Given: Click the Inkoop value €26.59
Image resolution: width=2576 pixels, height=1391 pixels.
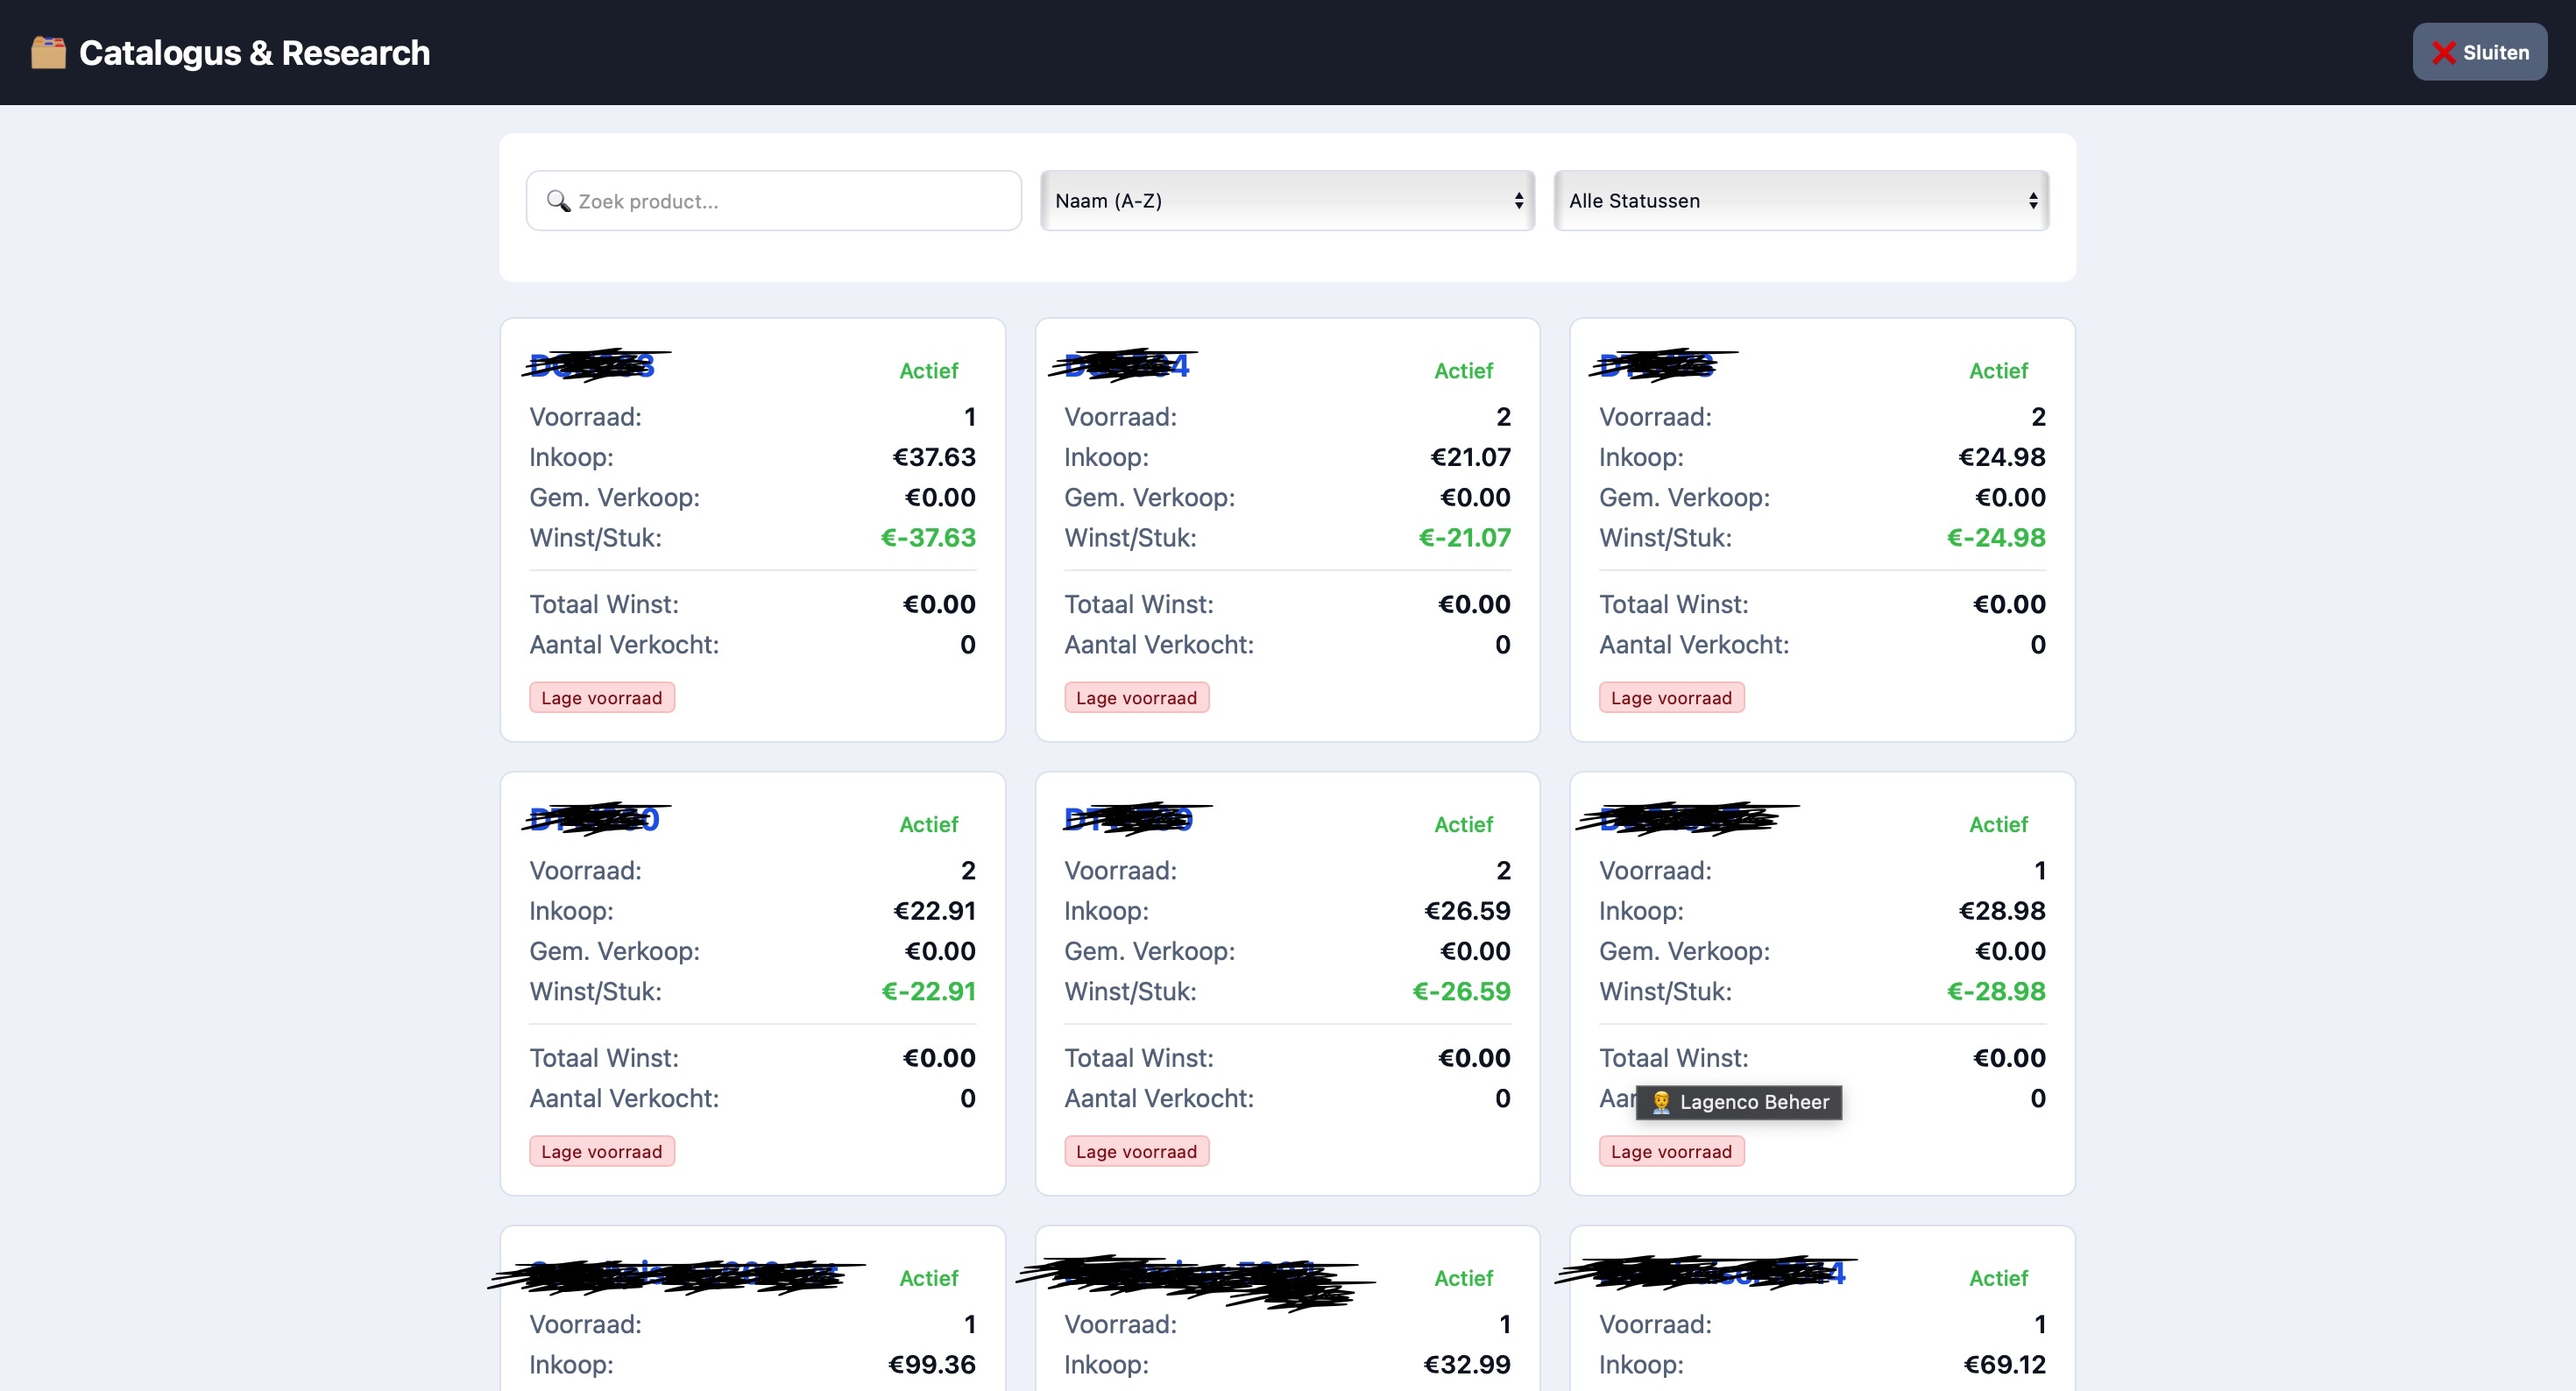Looking at the screenshot, I should click(1467, 911).
